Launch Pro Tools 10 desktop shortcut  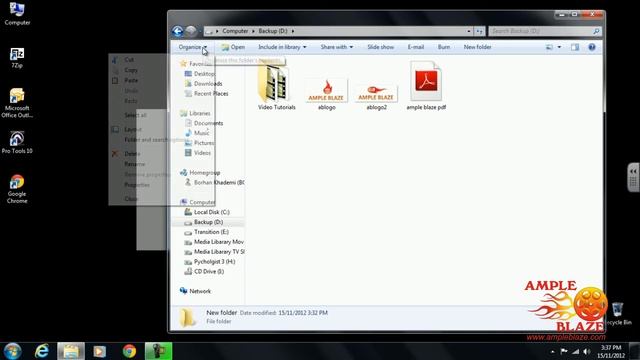click(17, 142)
